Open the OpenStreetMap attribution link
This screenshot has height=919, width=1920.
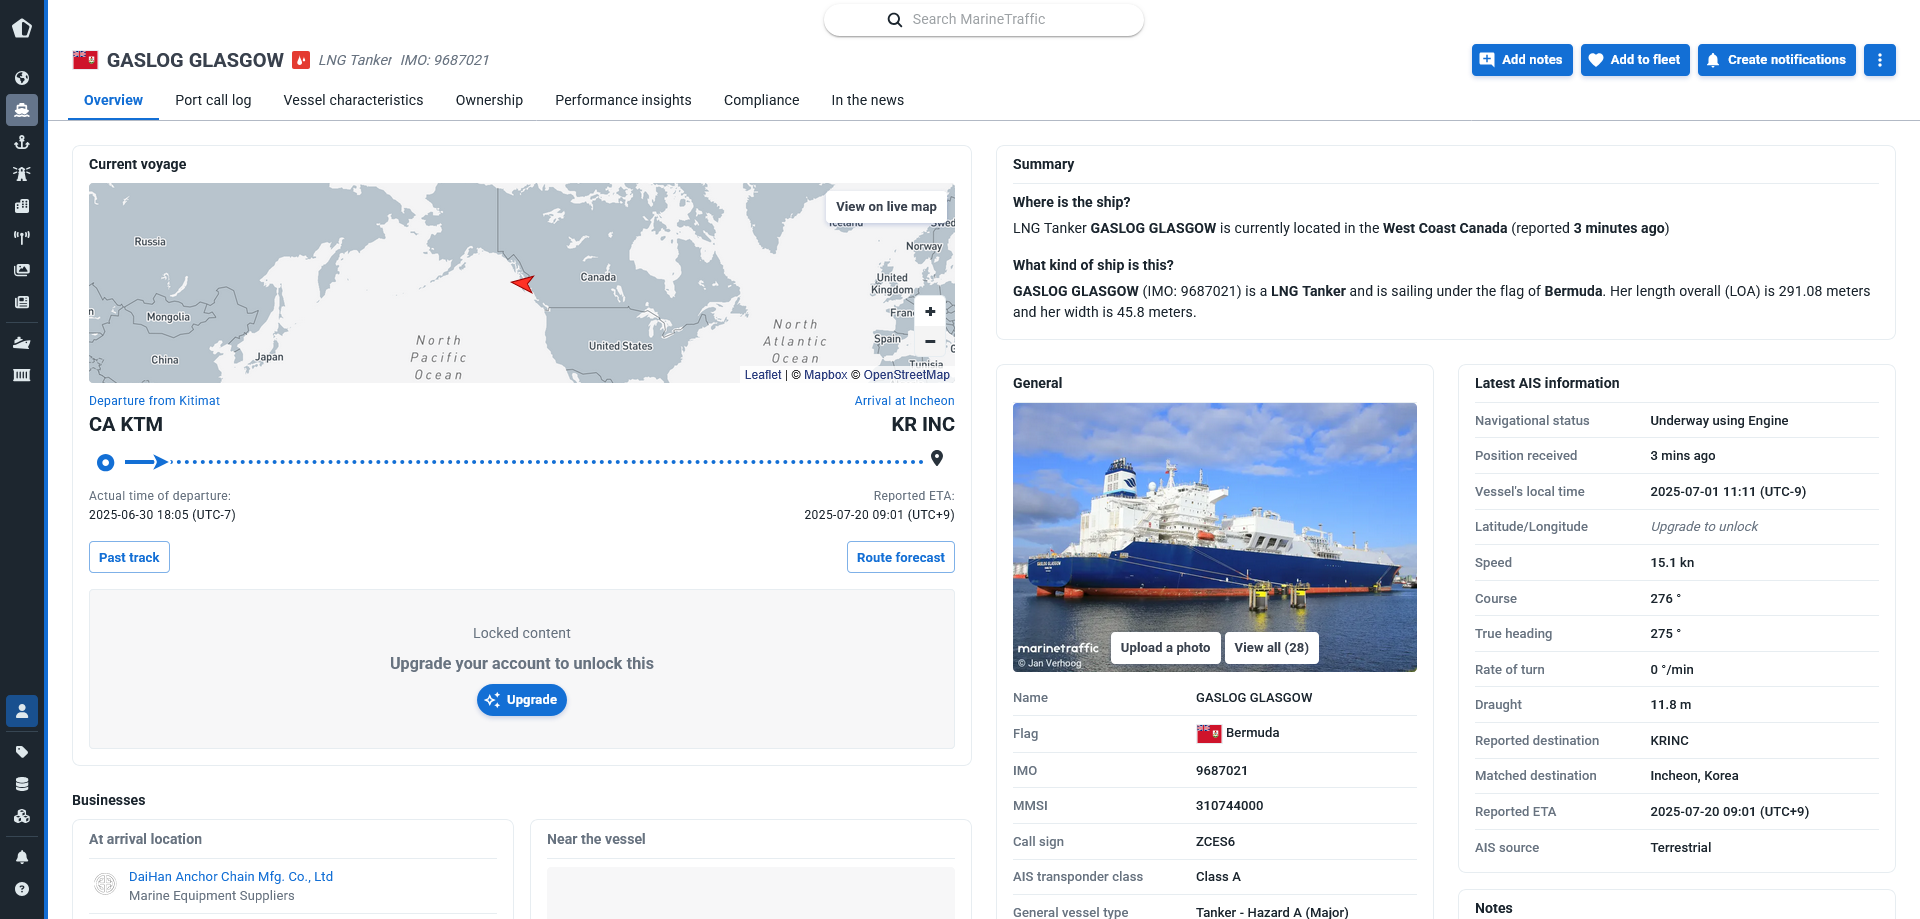coord(906,375)
